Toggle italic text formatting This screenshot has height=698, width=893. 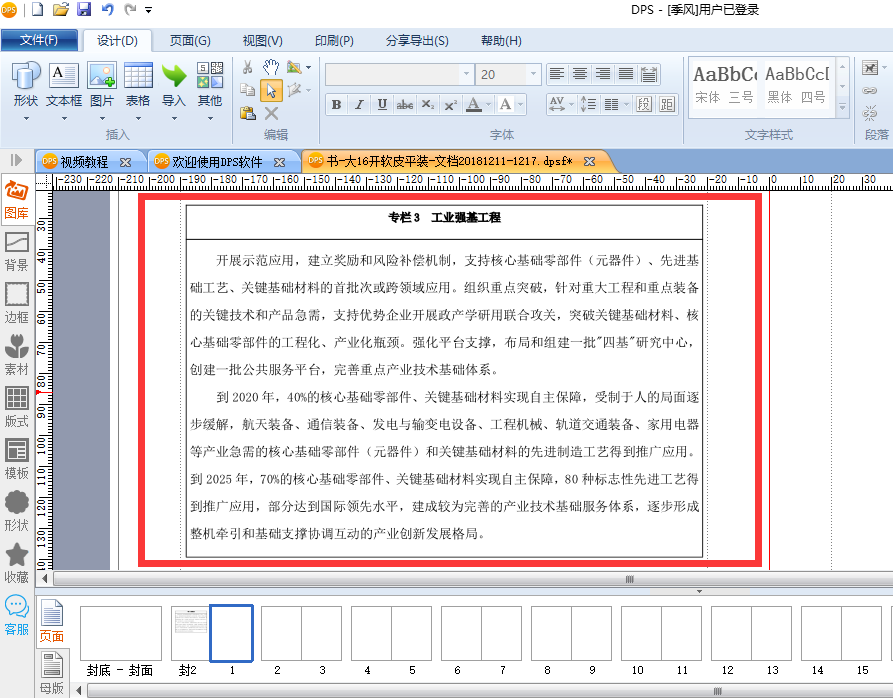359,105
